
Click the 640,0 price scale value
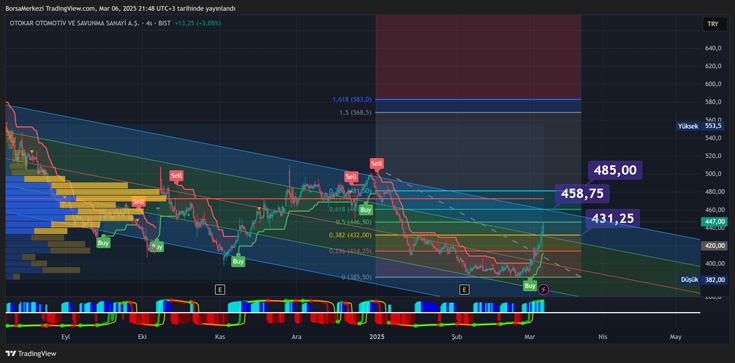(x=712, y=48)
